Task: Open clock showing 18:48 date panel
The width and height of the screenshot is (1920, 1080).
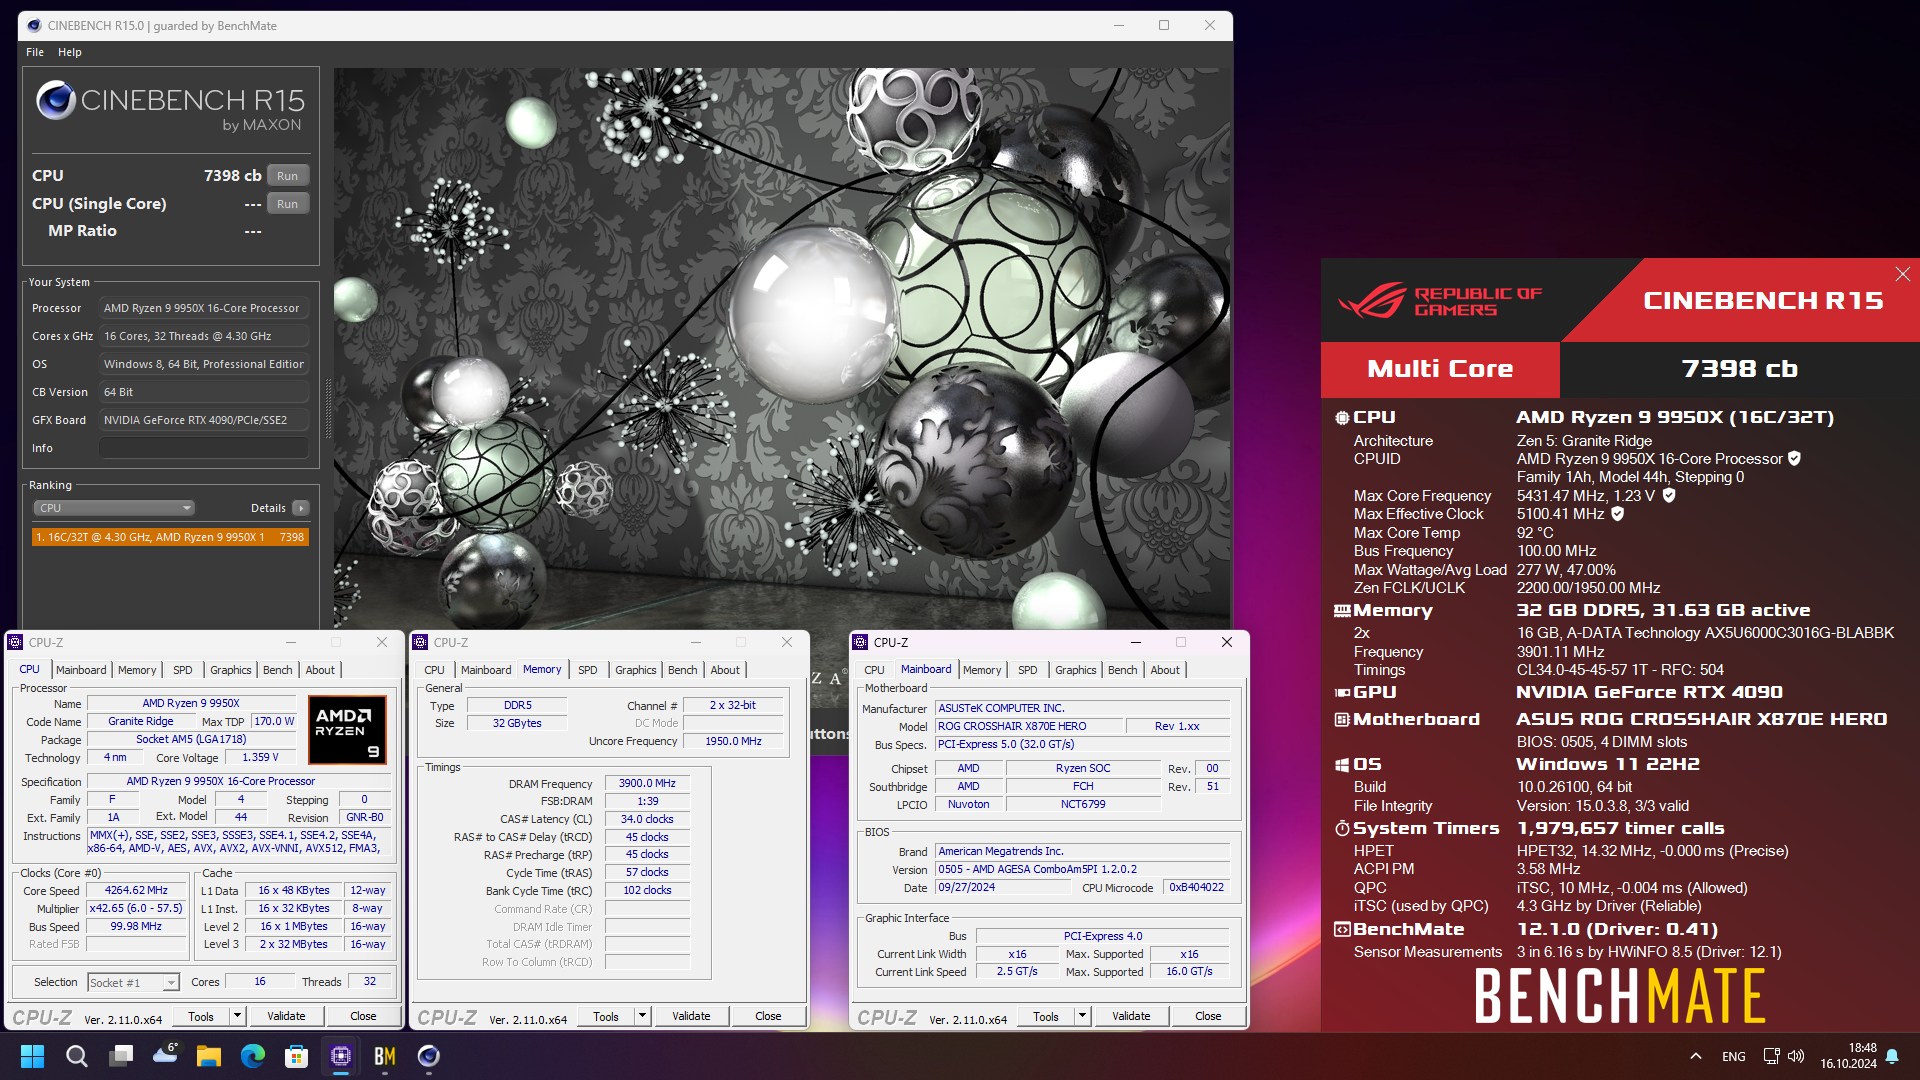Action: tap(1848, 1056)
